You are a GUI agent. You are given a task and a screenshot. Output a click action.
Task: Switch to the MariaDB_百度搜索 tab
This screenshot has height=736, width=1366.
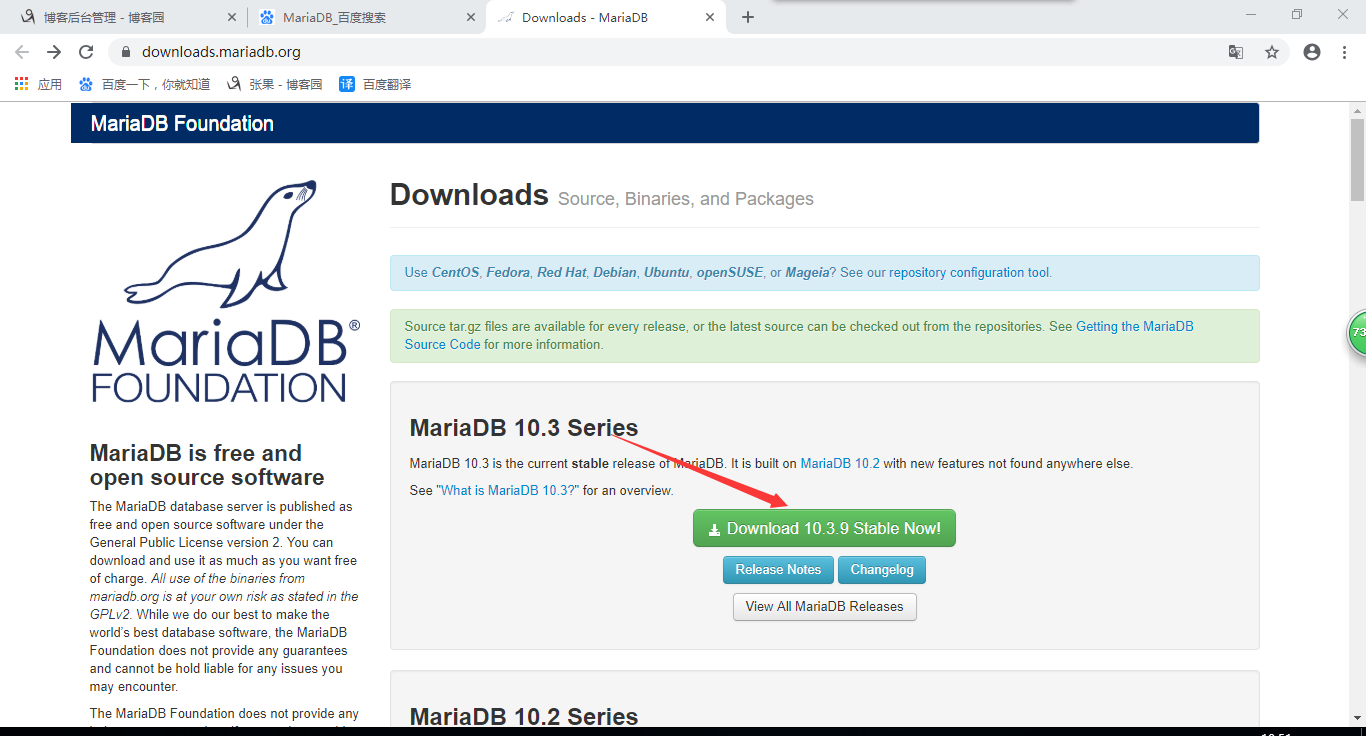click(x=366, y=17)
